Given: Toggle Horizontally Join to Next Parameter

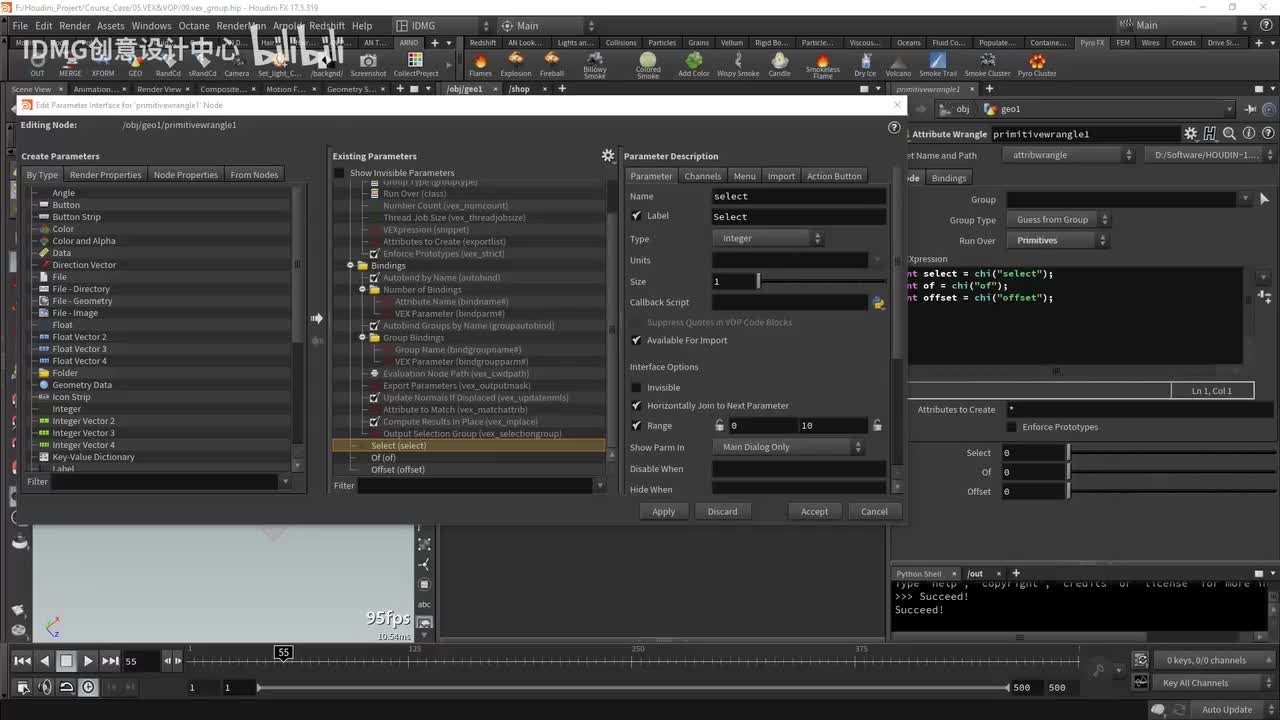Looking at the screenshot, I should pyautogui.click(x=637, y=406).
